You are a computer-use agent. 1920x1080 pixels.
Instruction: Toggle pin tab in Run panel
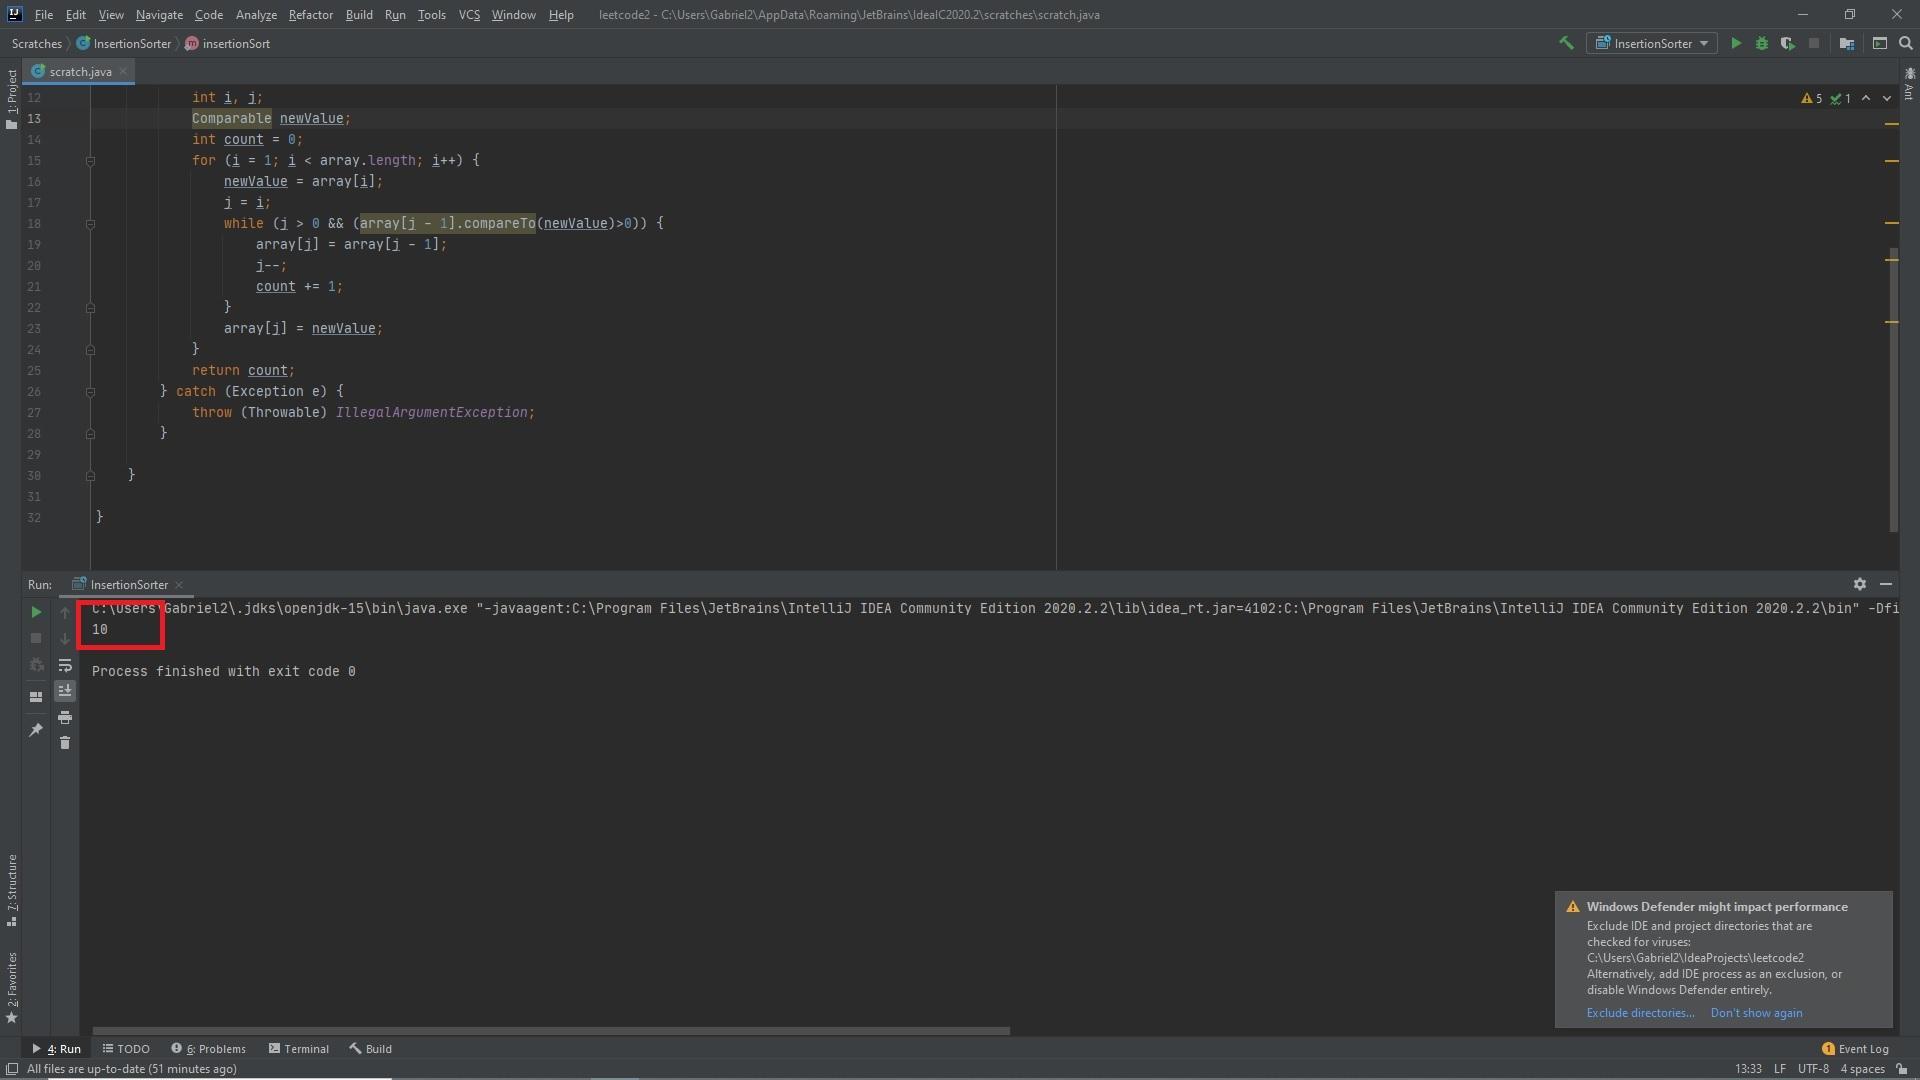(36, 730)
